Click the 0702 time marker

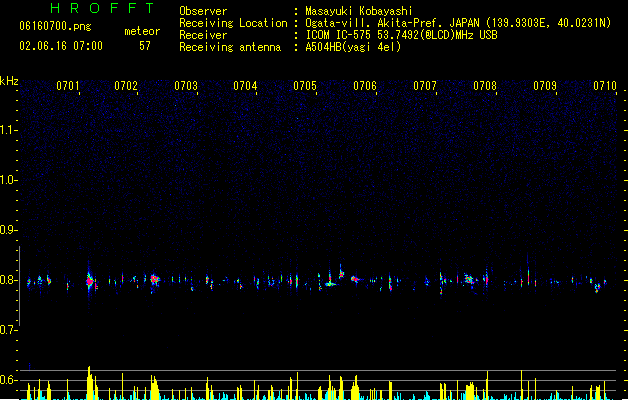click(x=126, y=86)
